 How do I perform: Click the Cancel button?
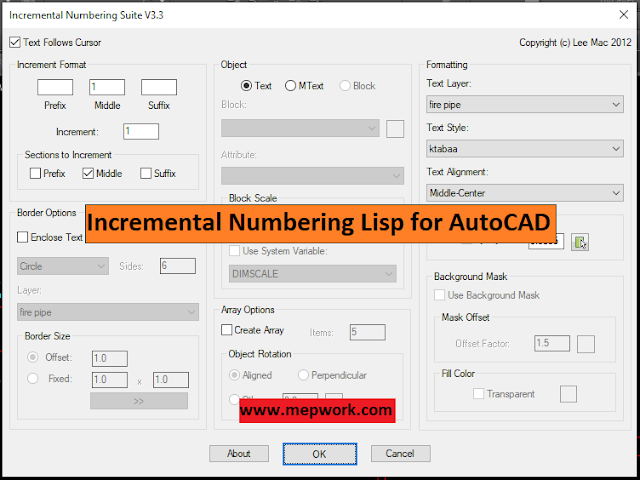coord(400,453)
